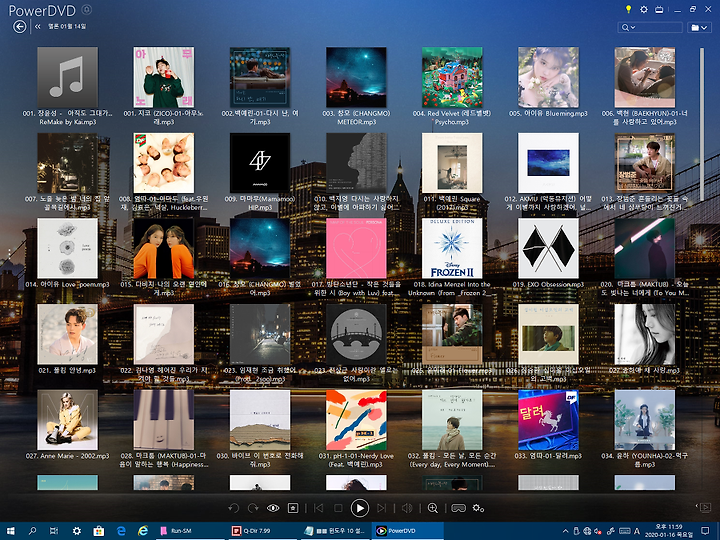This screenshot has width=720, height=540.
Task: Switch to the 윈도우 10 Notepad taskbar window
Action: [334, 531]
